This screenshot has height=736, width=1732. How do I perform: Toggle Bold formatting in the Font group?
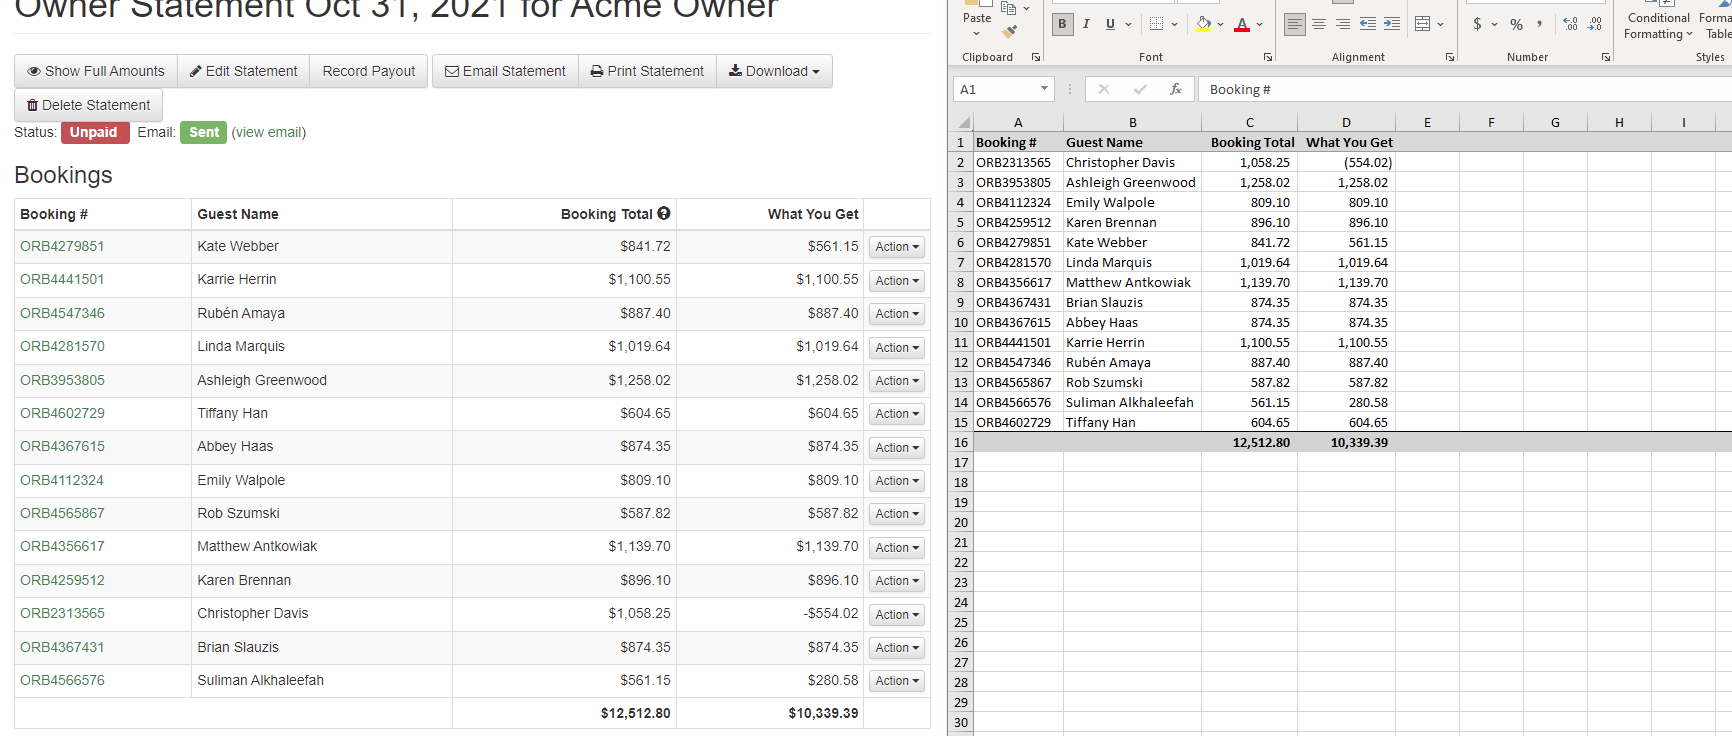click(1062, 24)
